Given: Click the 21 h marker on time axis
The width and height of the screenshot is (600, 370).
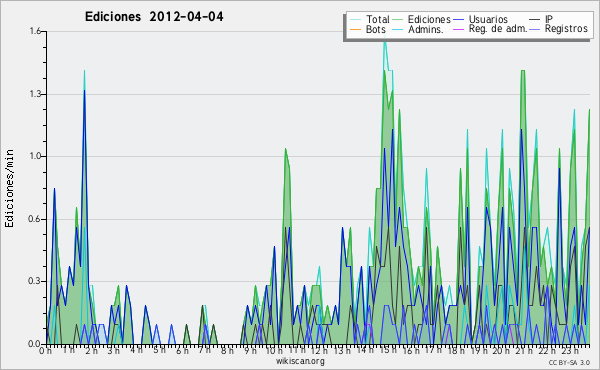Looking at the screenshot, I should coord(524,350).
